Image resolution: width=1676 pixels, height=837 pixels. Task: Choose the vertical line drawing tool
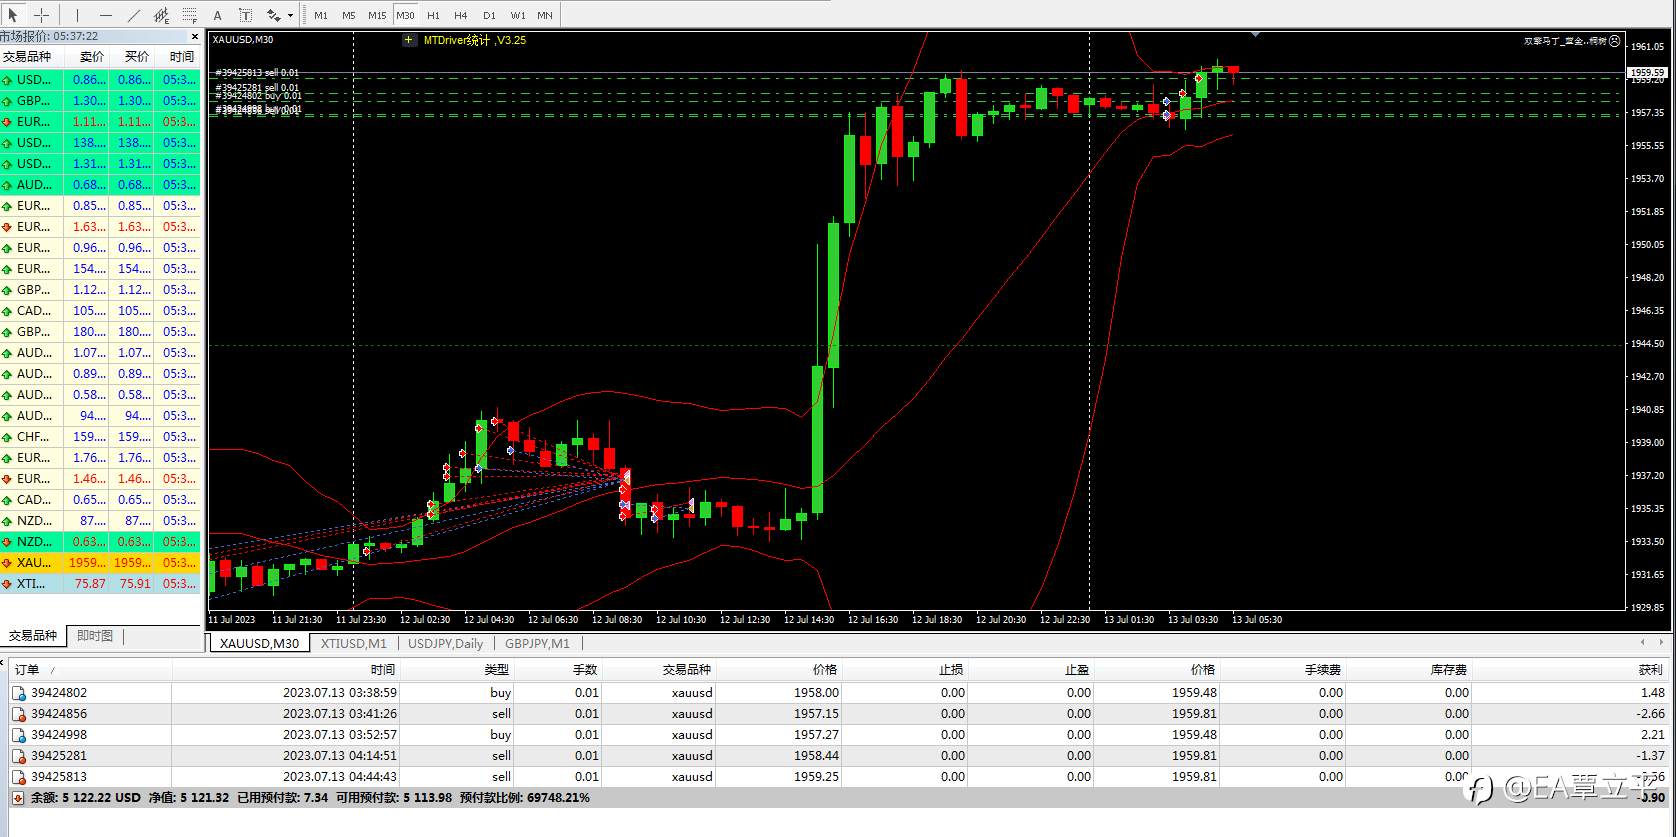coord(77,15)
